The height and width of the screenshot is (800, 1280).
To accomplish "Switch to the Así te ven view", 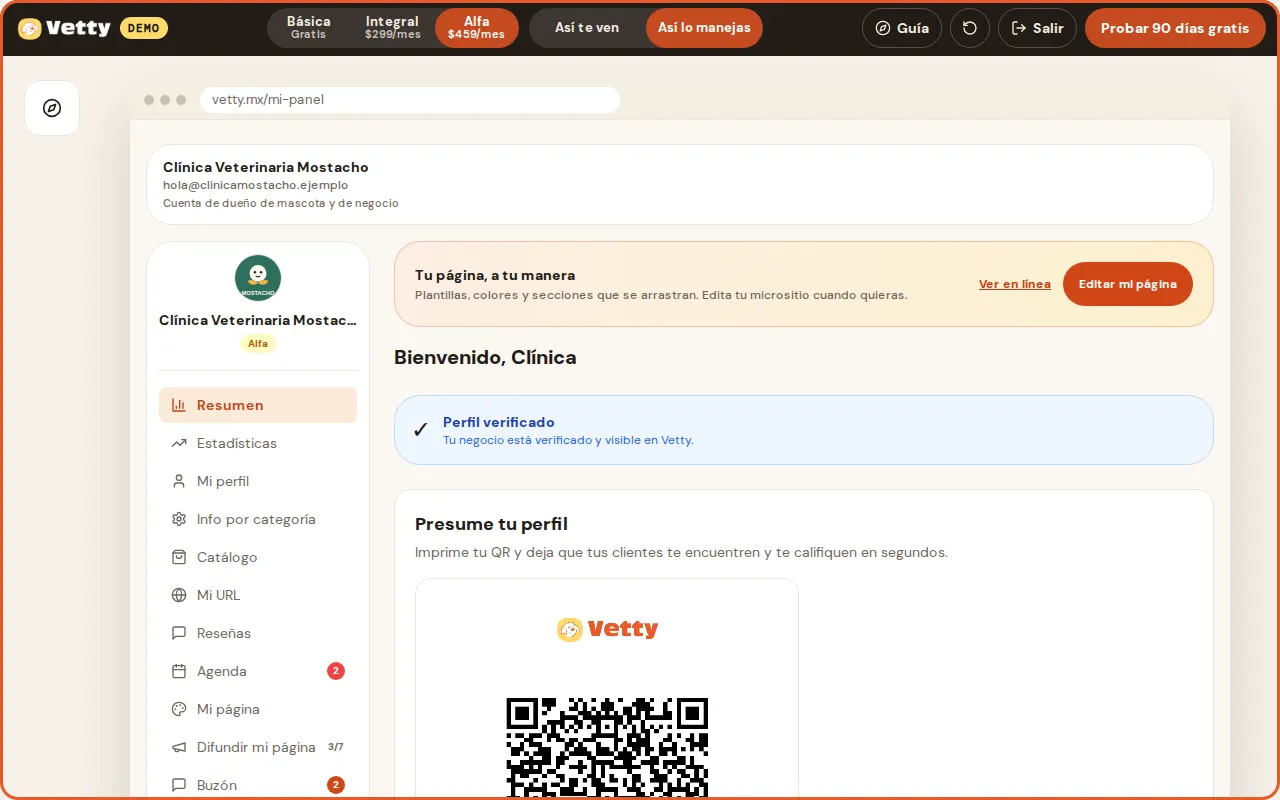I will (x=587, y=28).
